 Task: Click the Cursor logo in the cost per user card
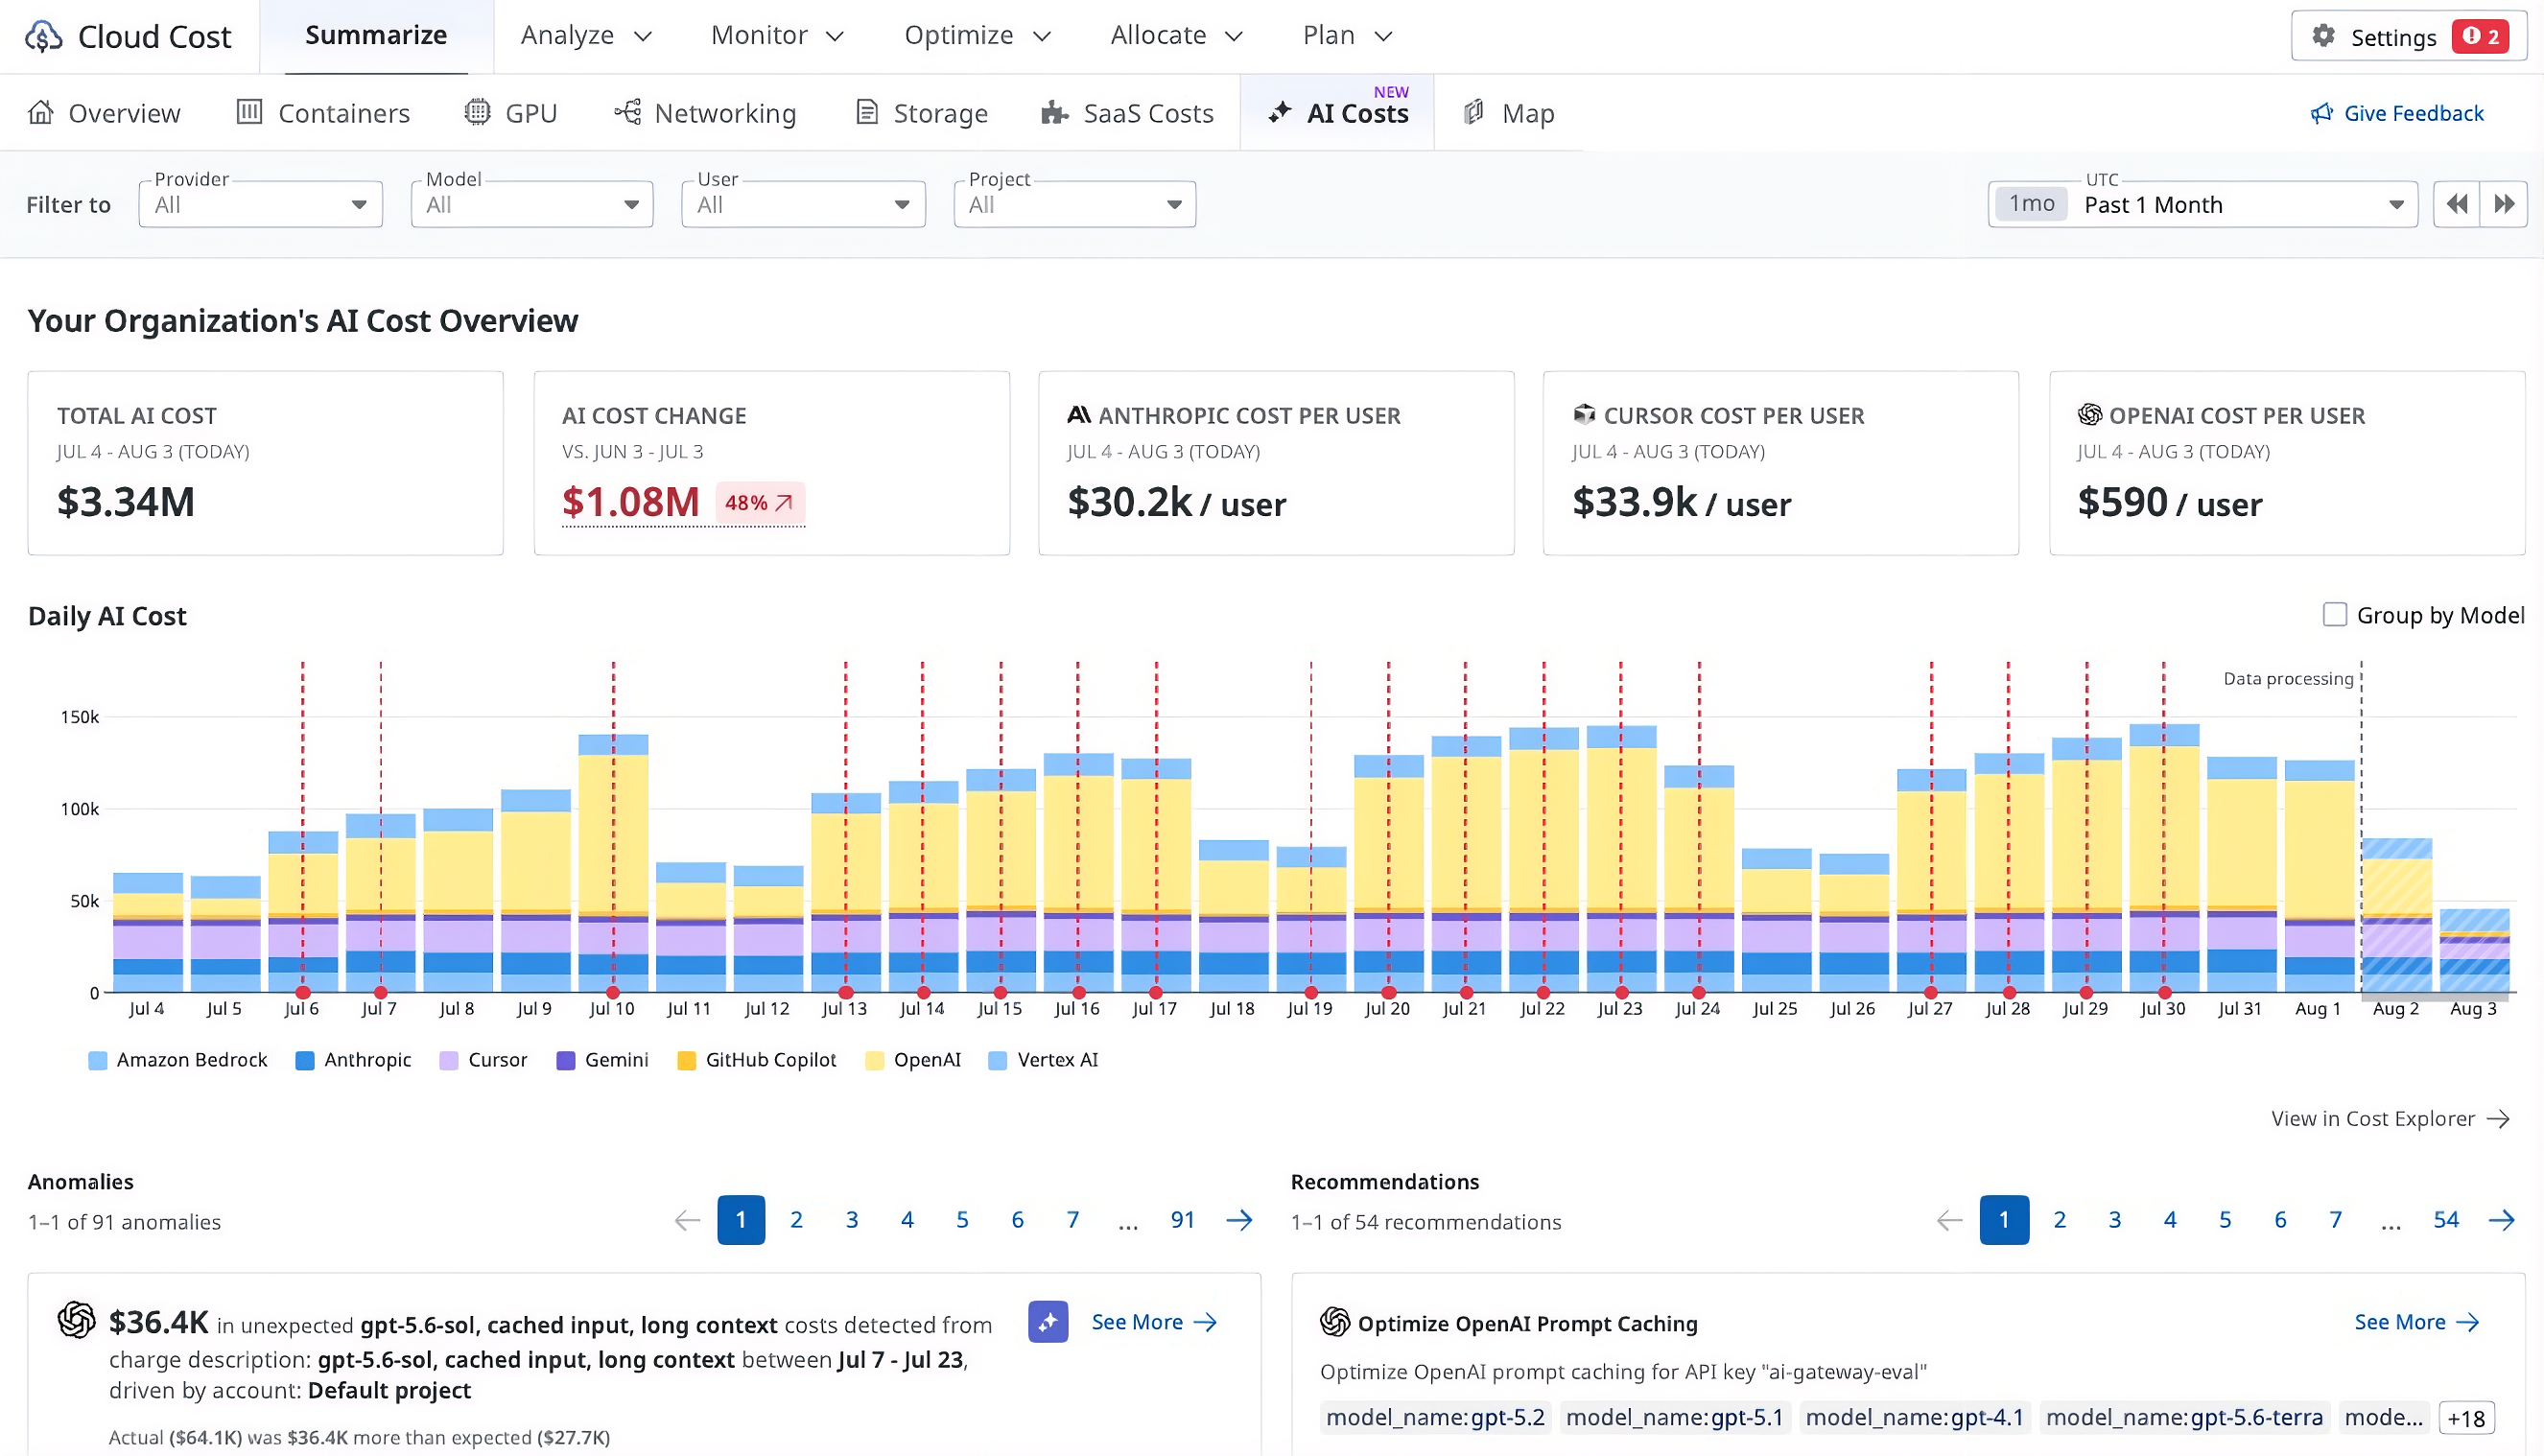pos(1584,414)
